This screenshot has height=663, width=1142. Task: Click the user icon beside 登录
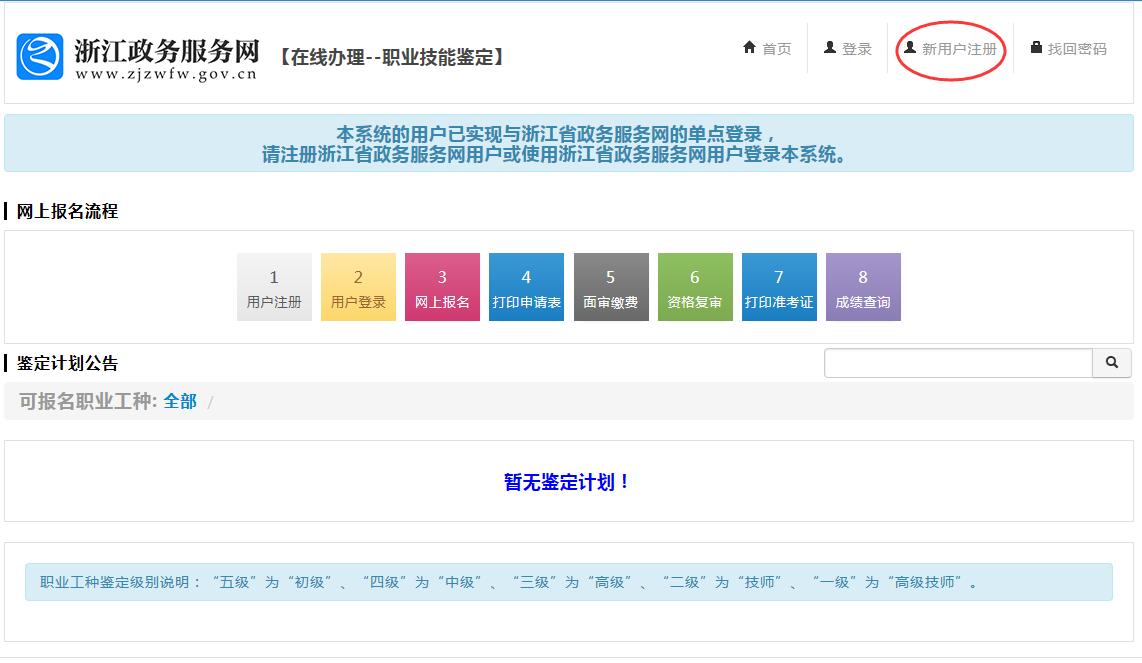coord(829,48)
